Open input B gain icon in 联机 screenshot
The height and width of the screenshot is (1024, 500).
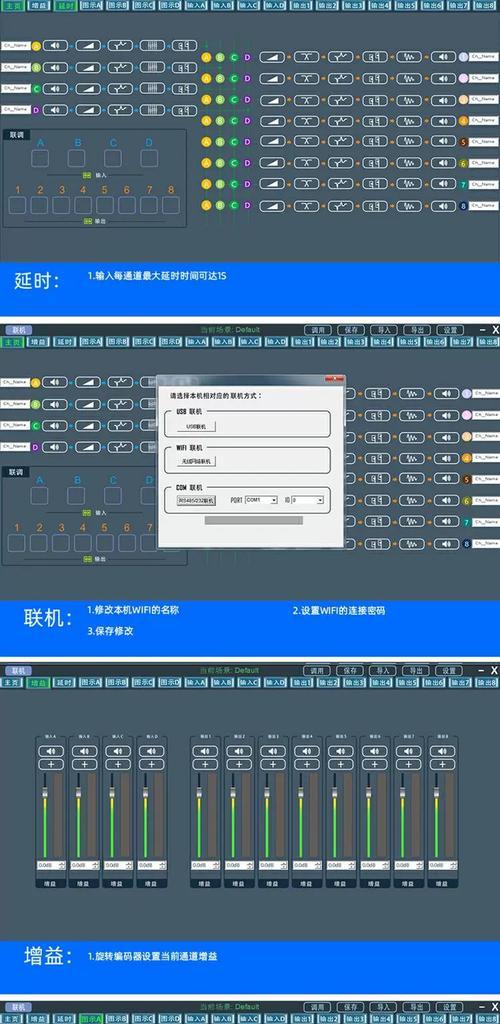(x=88, y=404)
